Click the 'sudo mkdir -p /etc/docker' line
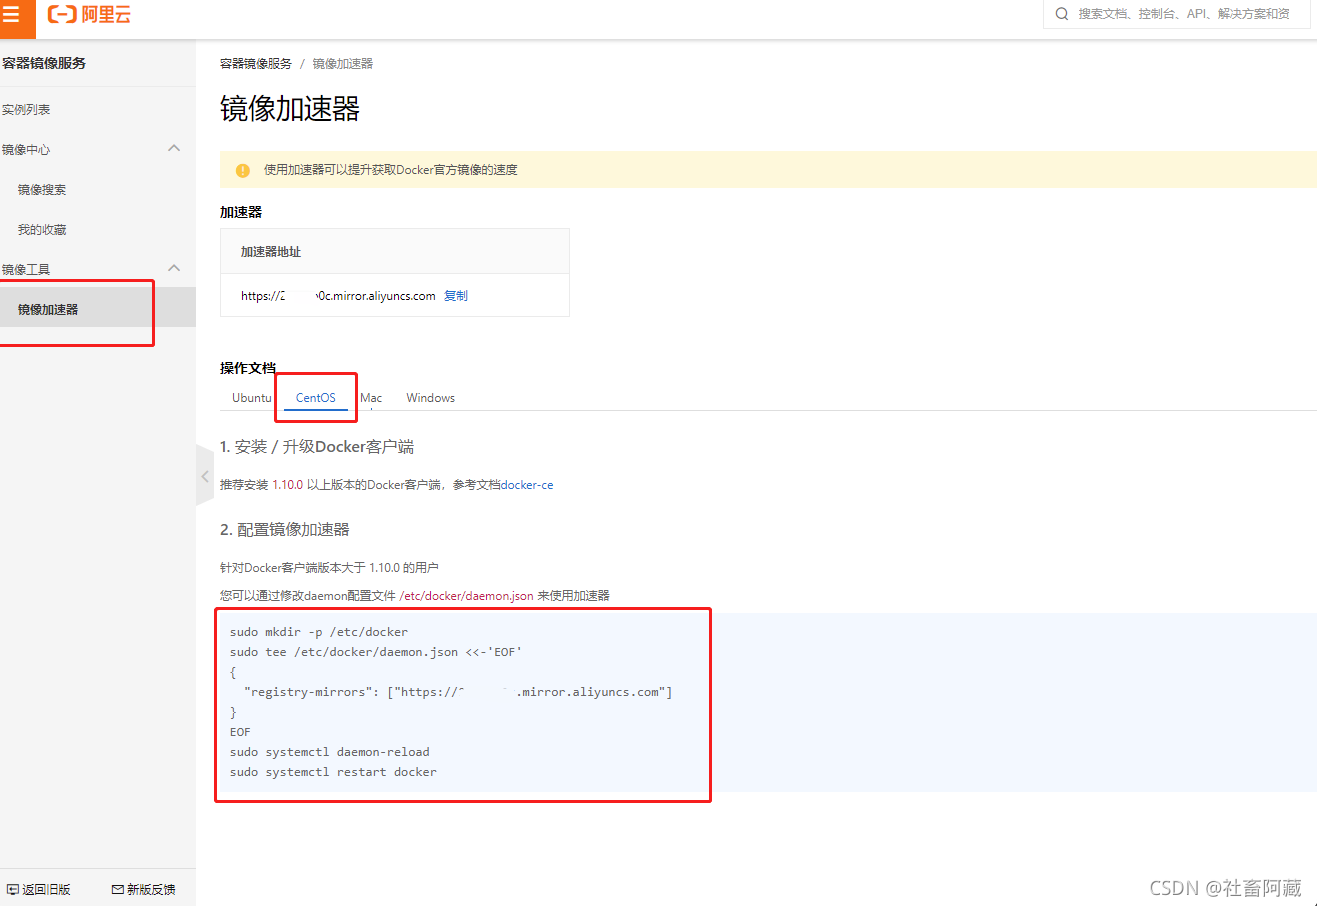 [319, 632]
